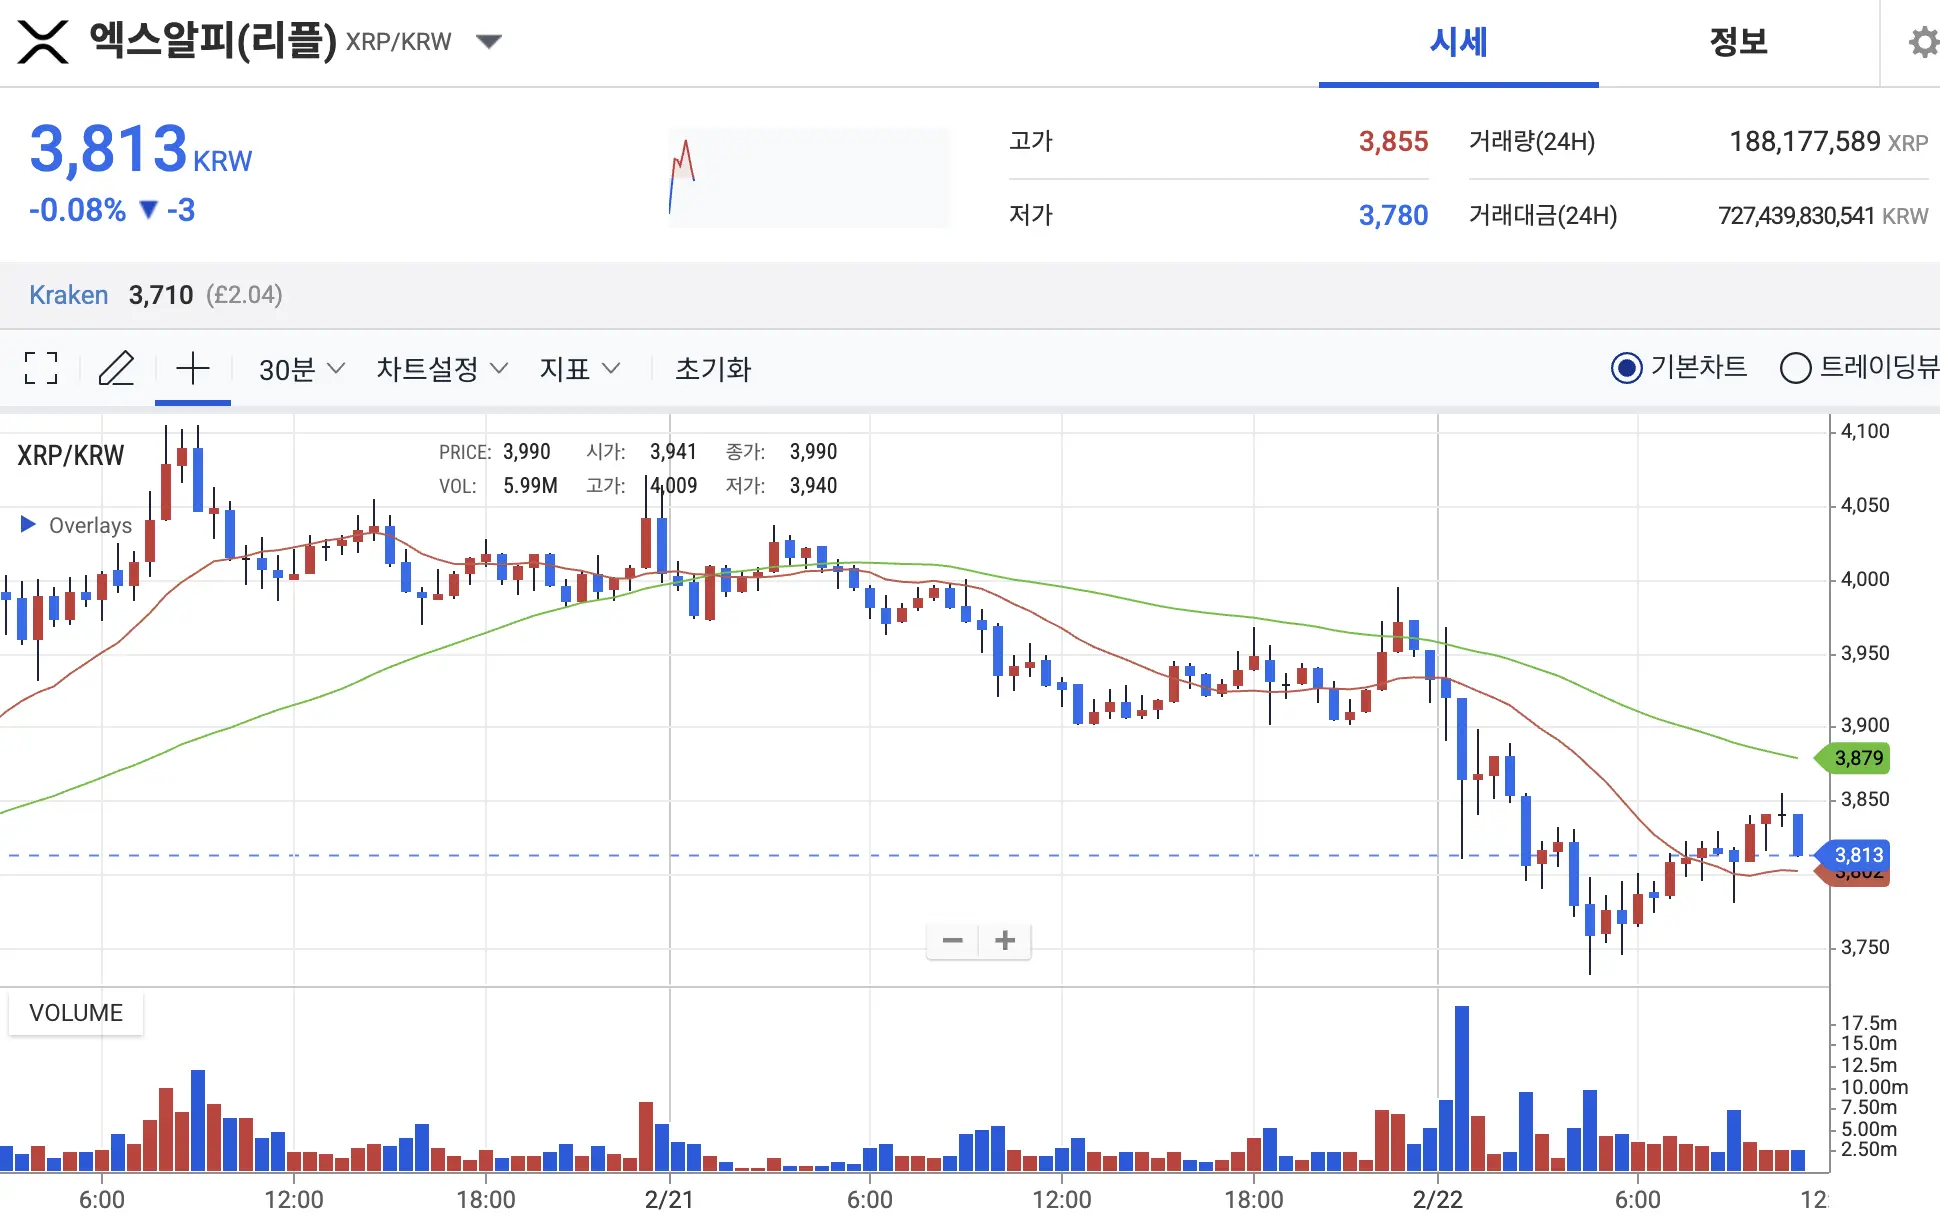Click the XRP Ripple logo icon
This screenshot has height=1230, width=1940.
(x=43, y=42)
